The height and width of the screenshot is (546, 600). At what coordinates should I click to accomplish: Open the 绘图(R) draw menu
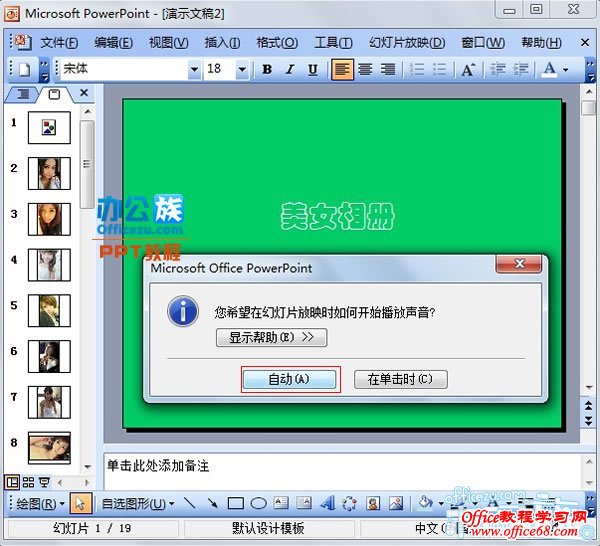40,504
